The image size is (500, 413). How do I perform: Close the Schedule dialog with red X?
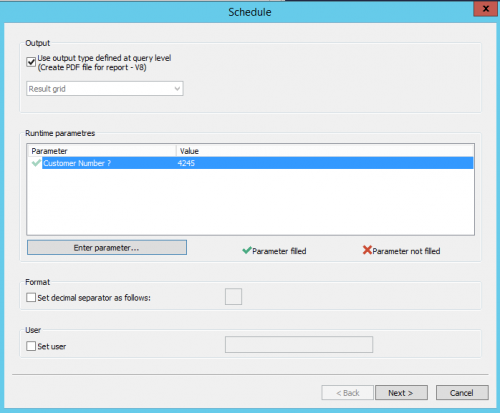[486, 9]
